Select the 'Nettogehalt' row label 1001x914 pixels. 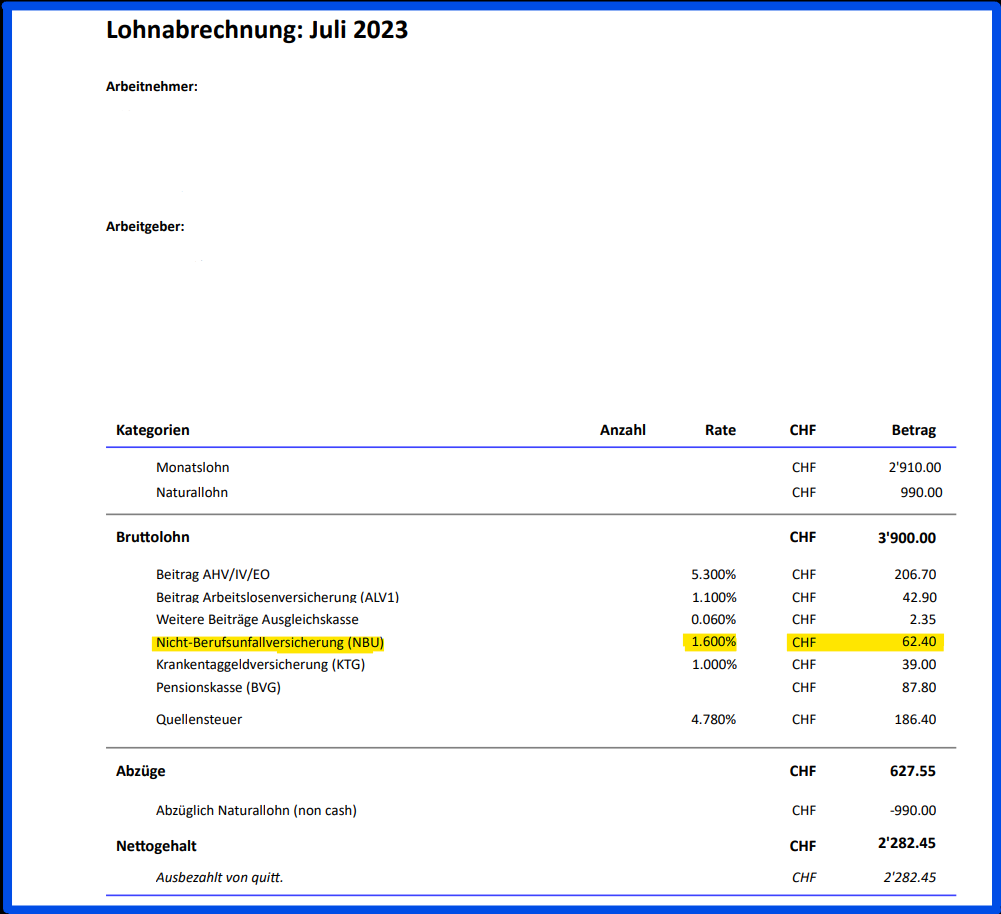click(x=156, y=846)
